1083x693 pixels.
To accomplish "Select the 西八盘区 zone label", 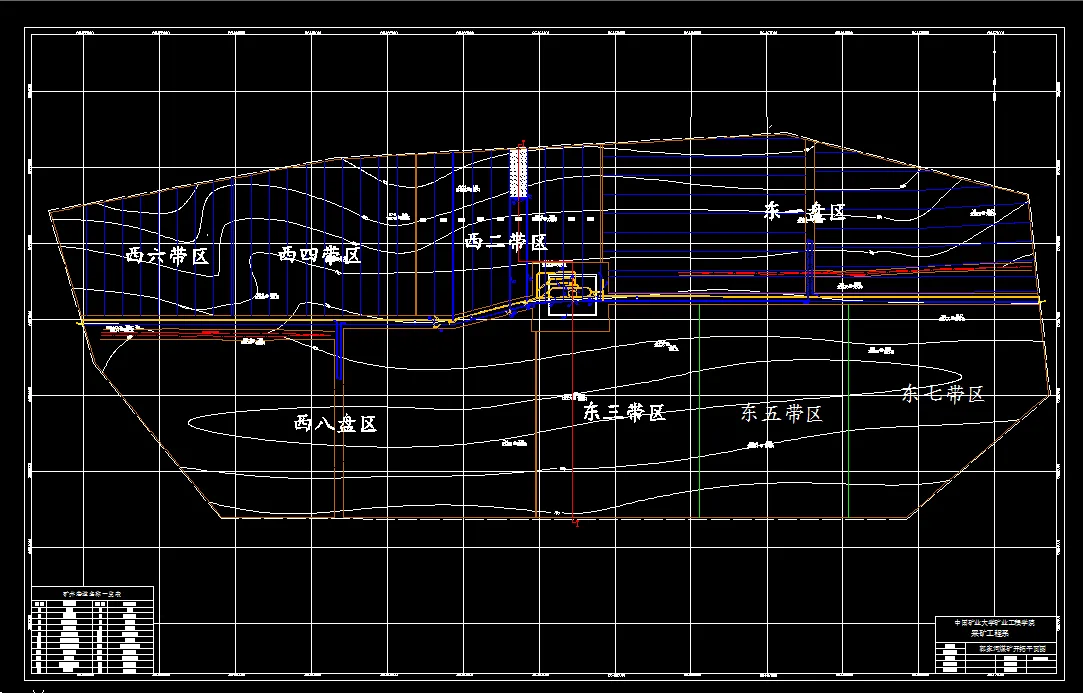I will [335, 423].
